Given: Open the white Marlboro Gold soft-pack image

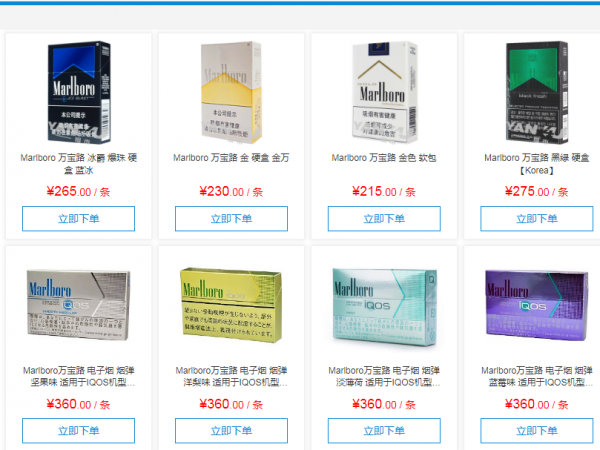Looking at the screenshot, I should coord(385,93).
